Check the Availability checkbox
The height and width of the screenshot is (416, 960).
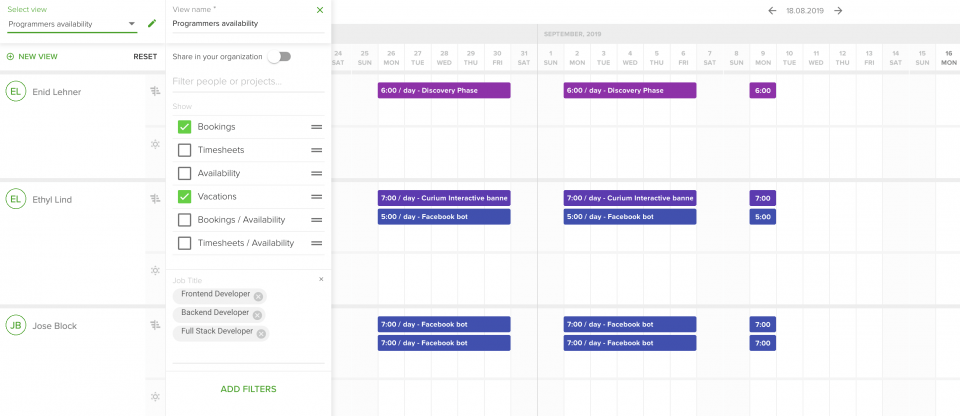[184, 173]
